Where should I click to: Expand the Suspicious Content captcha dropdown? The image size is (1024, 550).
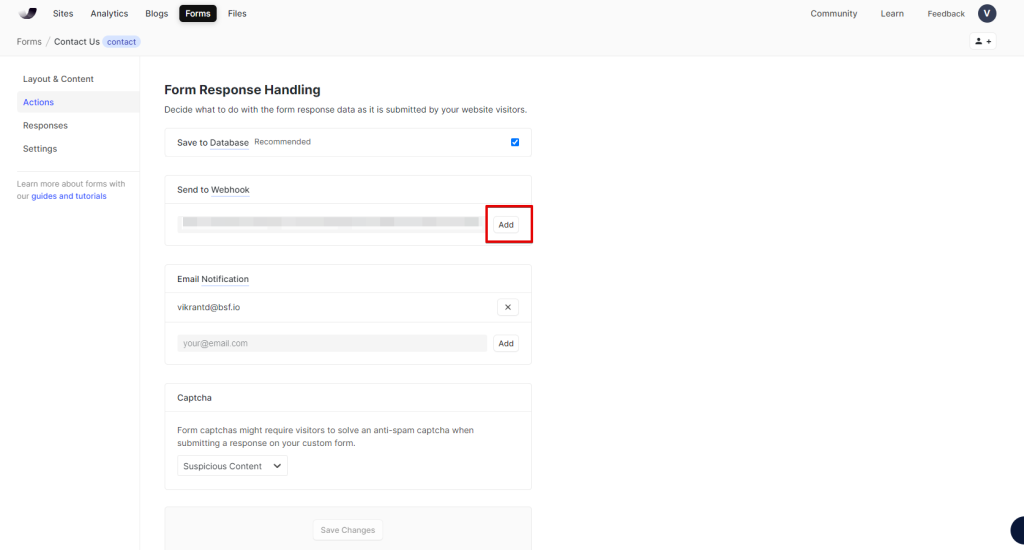233,466
